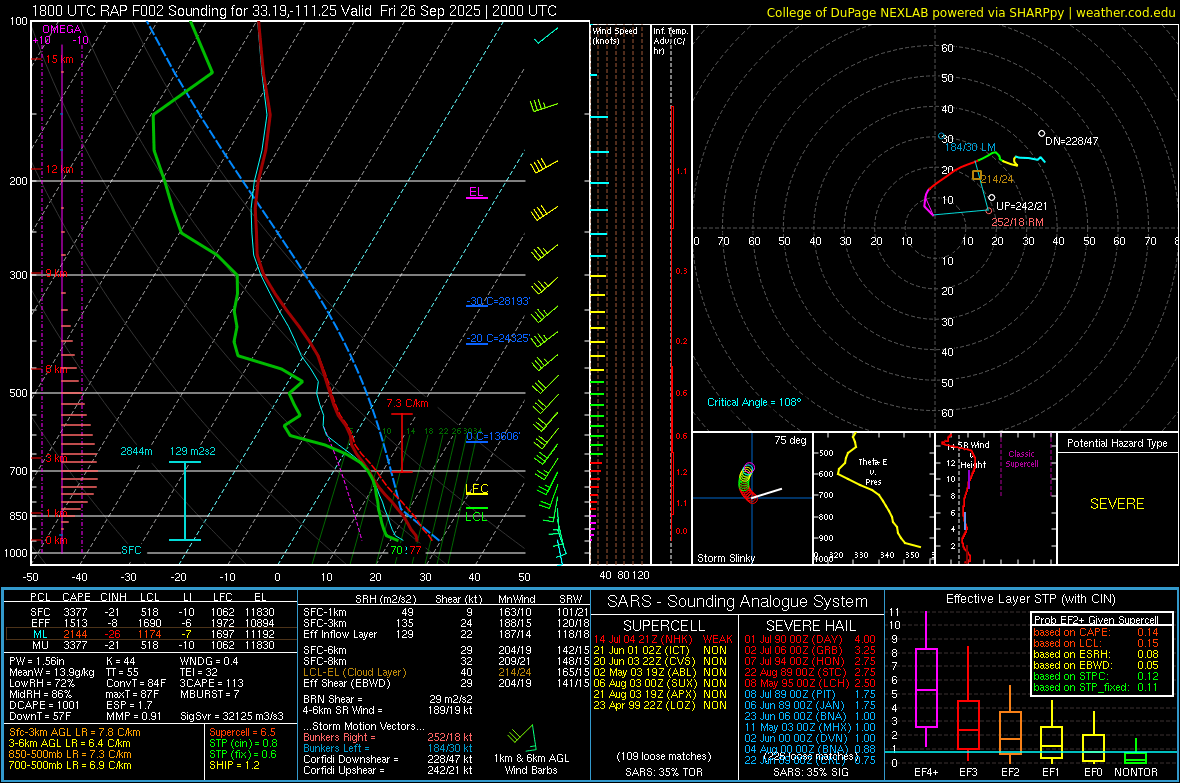
Task: Select the OMEGA label on the skew-T
Action: click(61, 29)
